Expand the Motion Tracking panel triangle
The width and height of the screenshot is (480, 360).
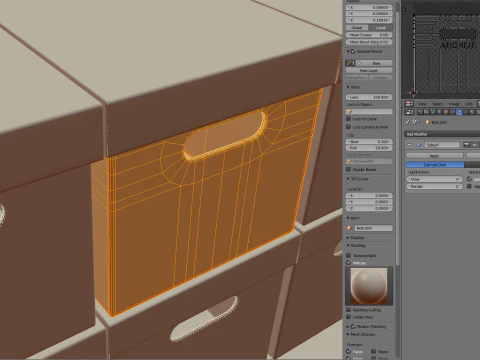pyautogui.click(x=348, y=326)
